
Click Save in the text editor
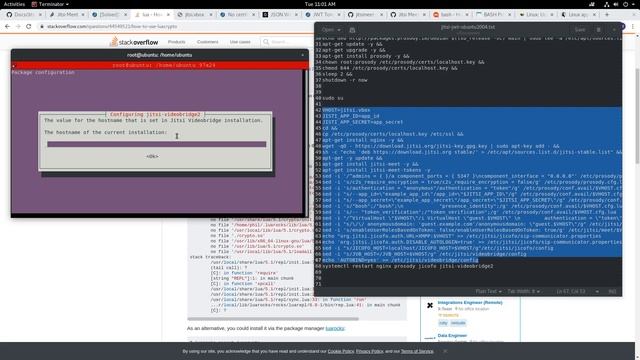580,30
